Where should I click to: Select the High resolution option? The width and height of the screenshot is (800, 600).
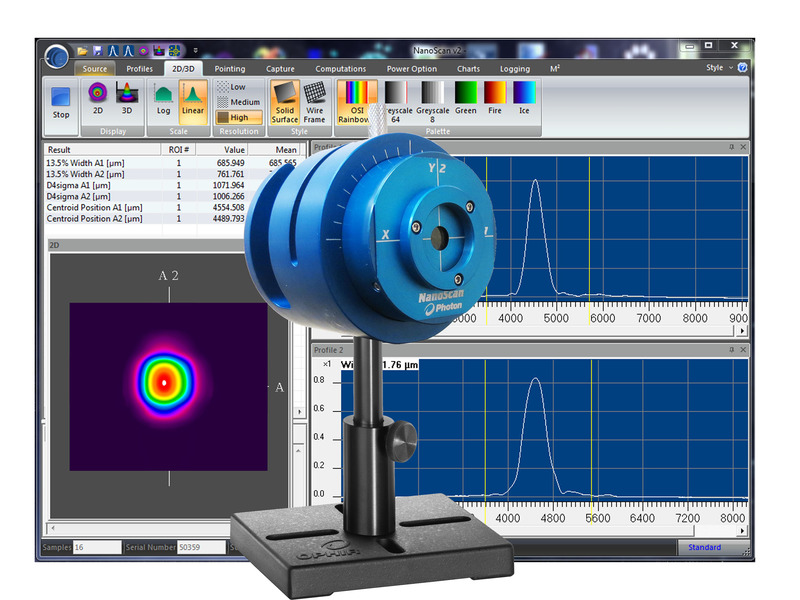pos(238,117)
